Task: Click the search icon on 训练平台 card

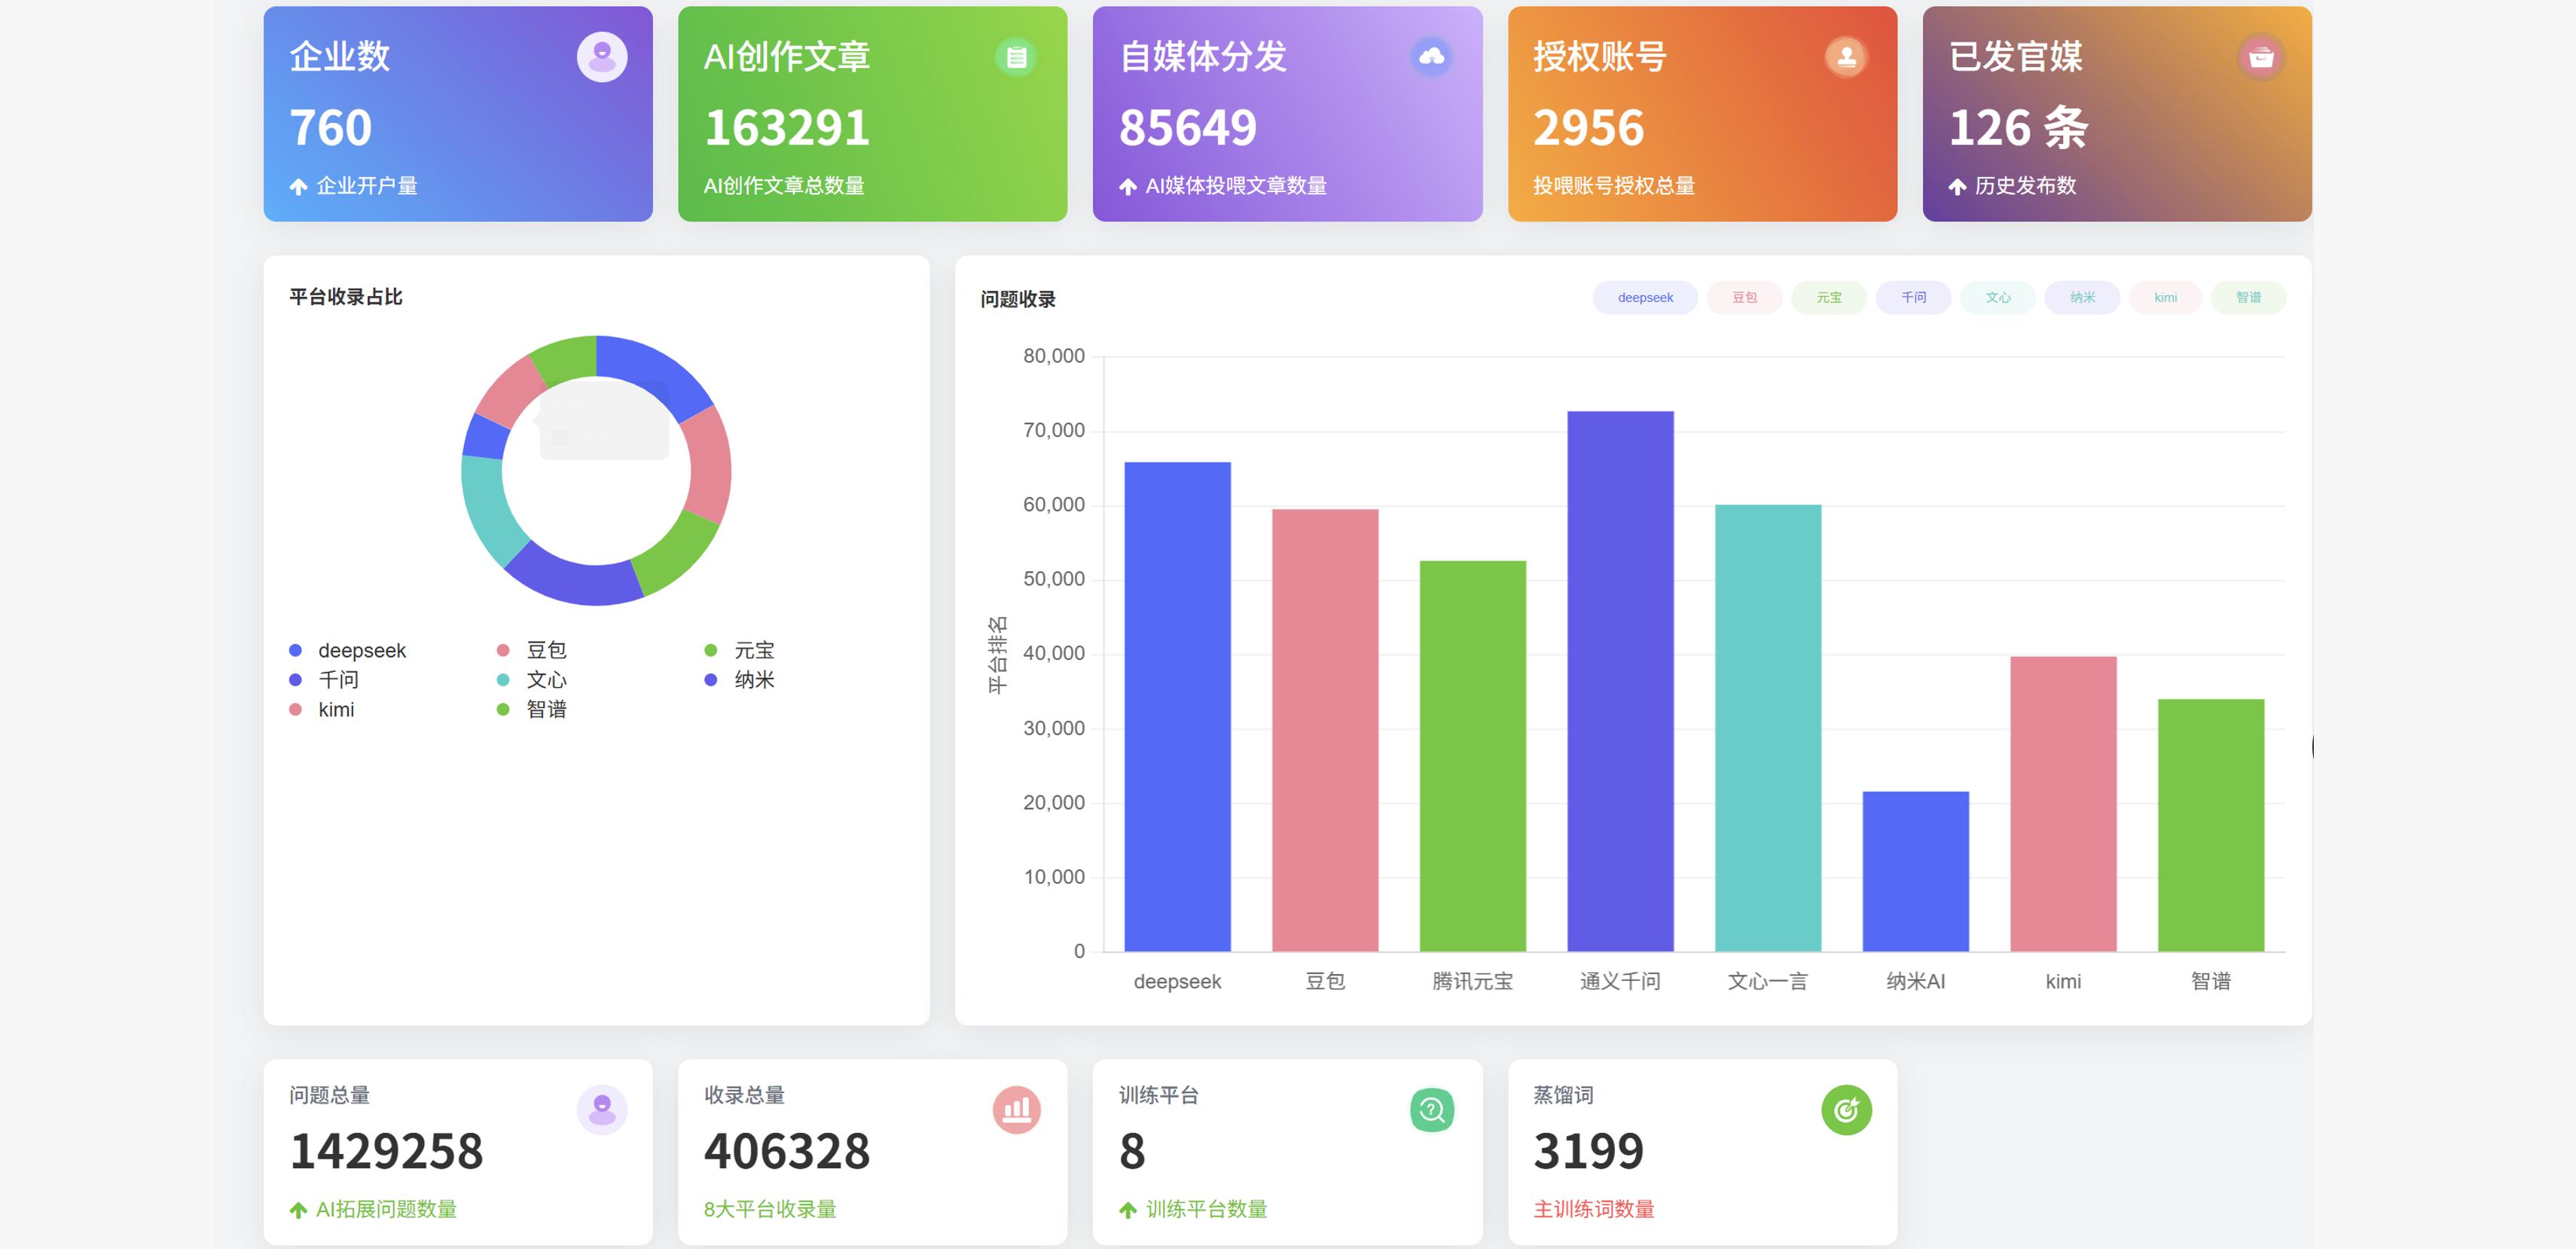Action: coord(1432,1110)
